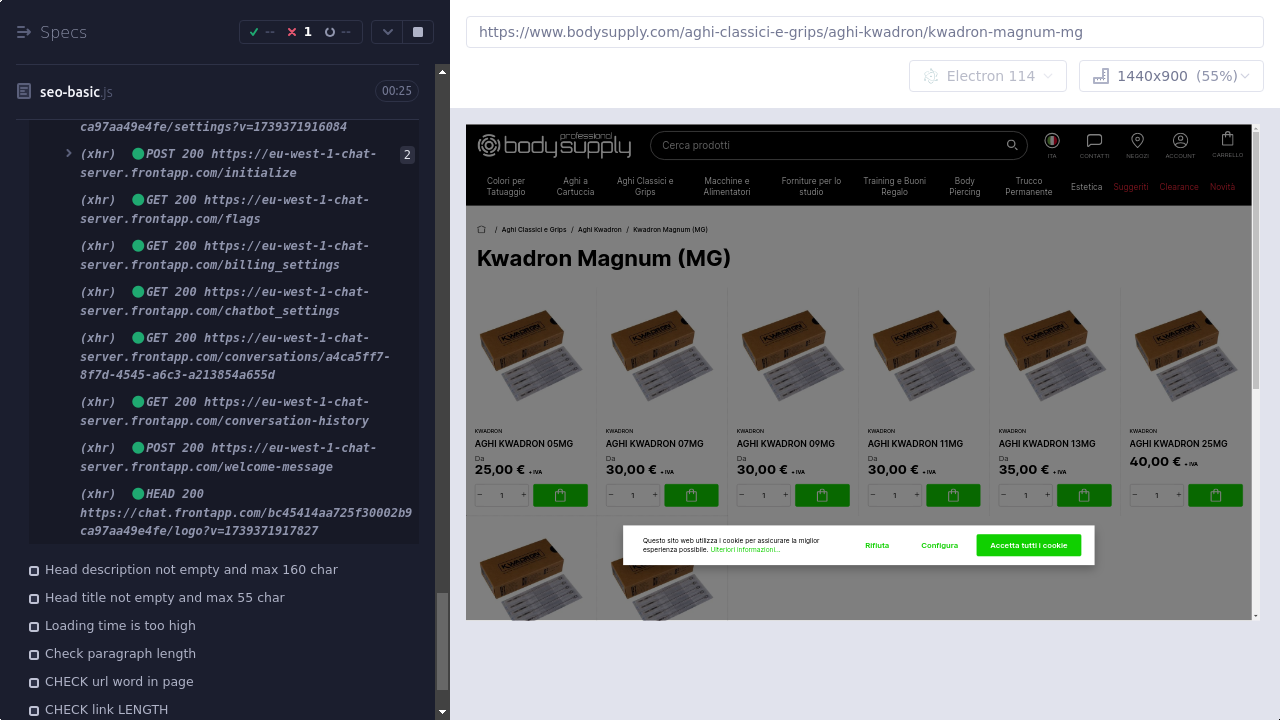This screenshot has height=720, width=1280.
Task: Select 'Head title not empty' test checkbox
Action: (x=34, y=598)
